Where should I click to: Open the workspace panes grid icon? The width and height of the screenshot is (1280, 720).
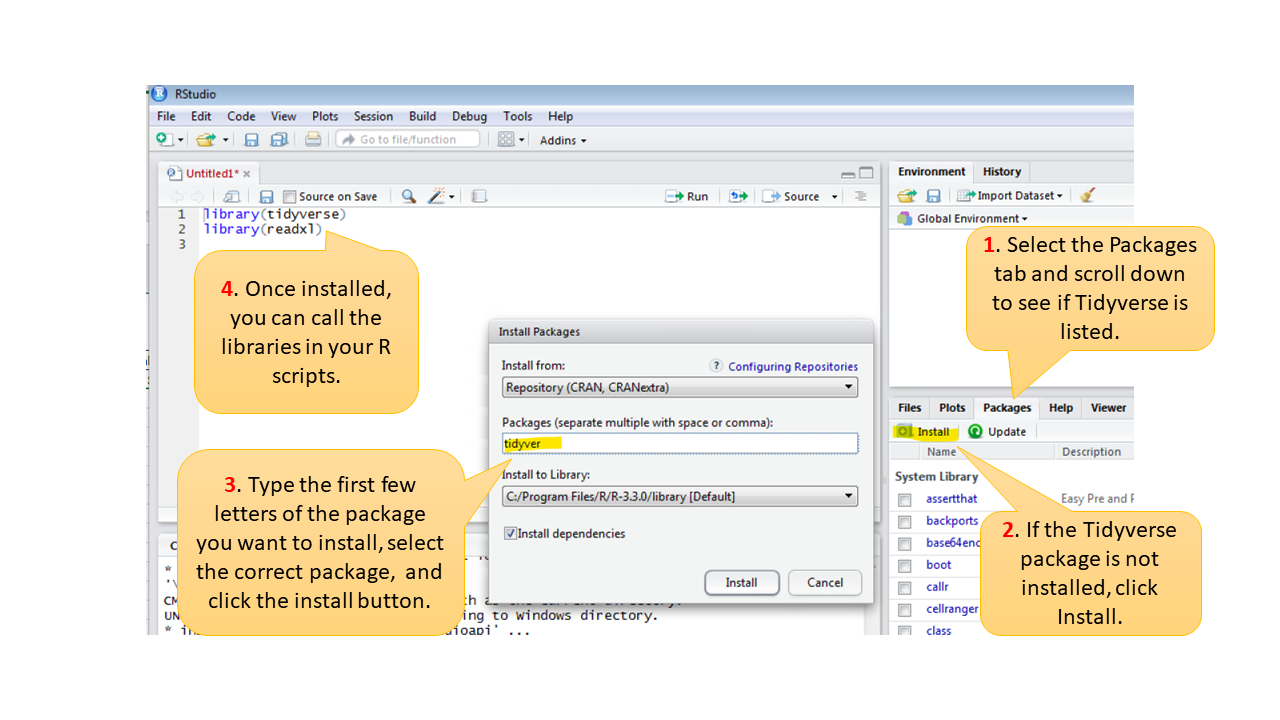pyautogui.click(x=507, y=140)
